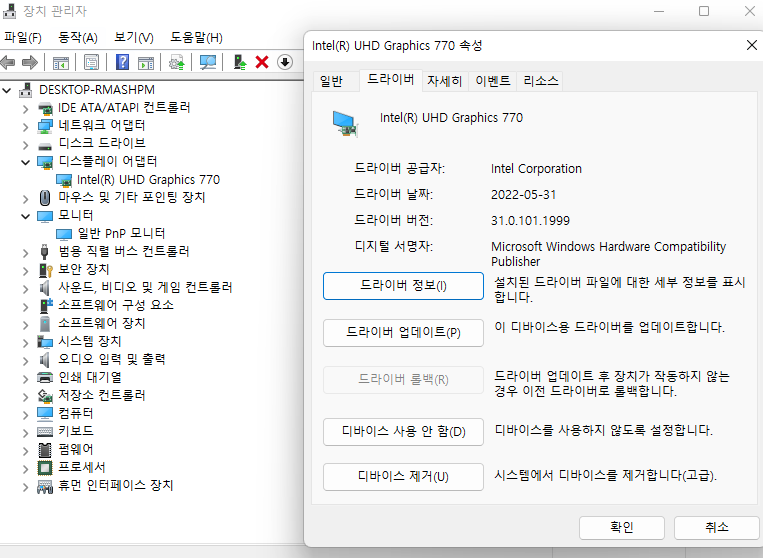
Task: Click the Back arrow in the toolbar
Action: 8,62
